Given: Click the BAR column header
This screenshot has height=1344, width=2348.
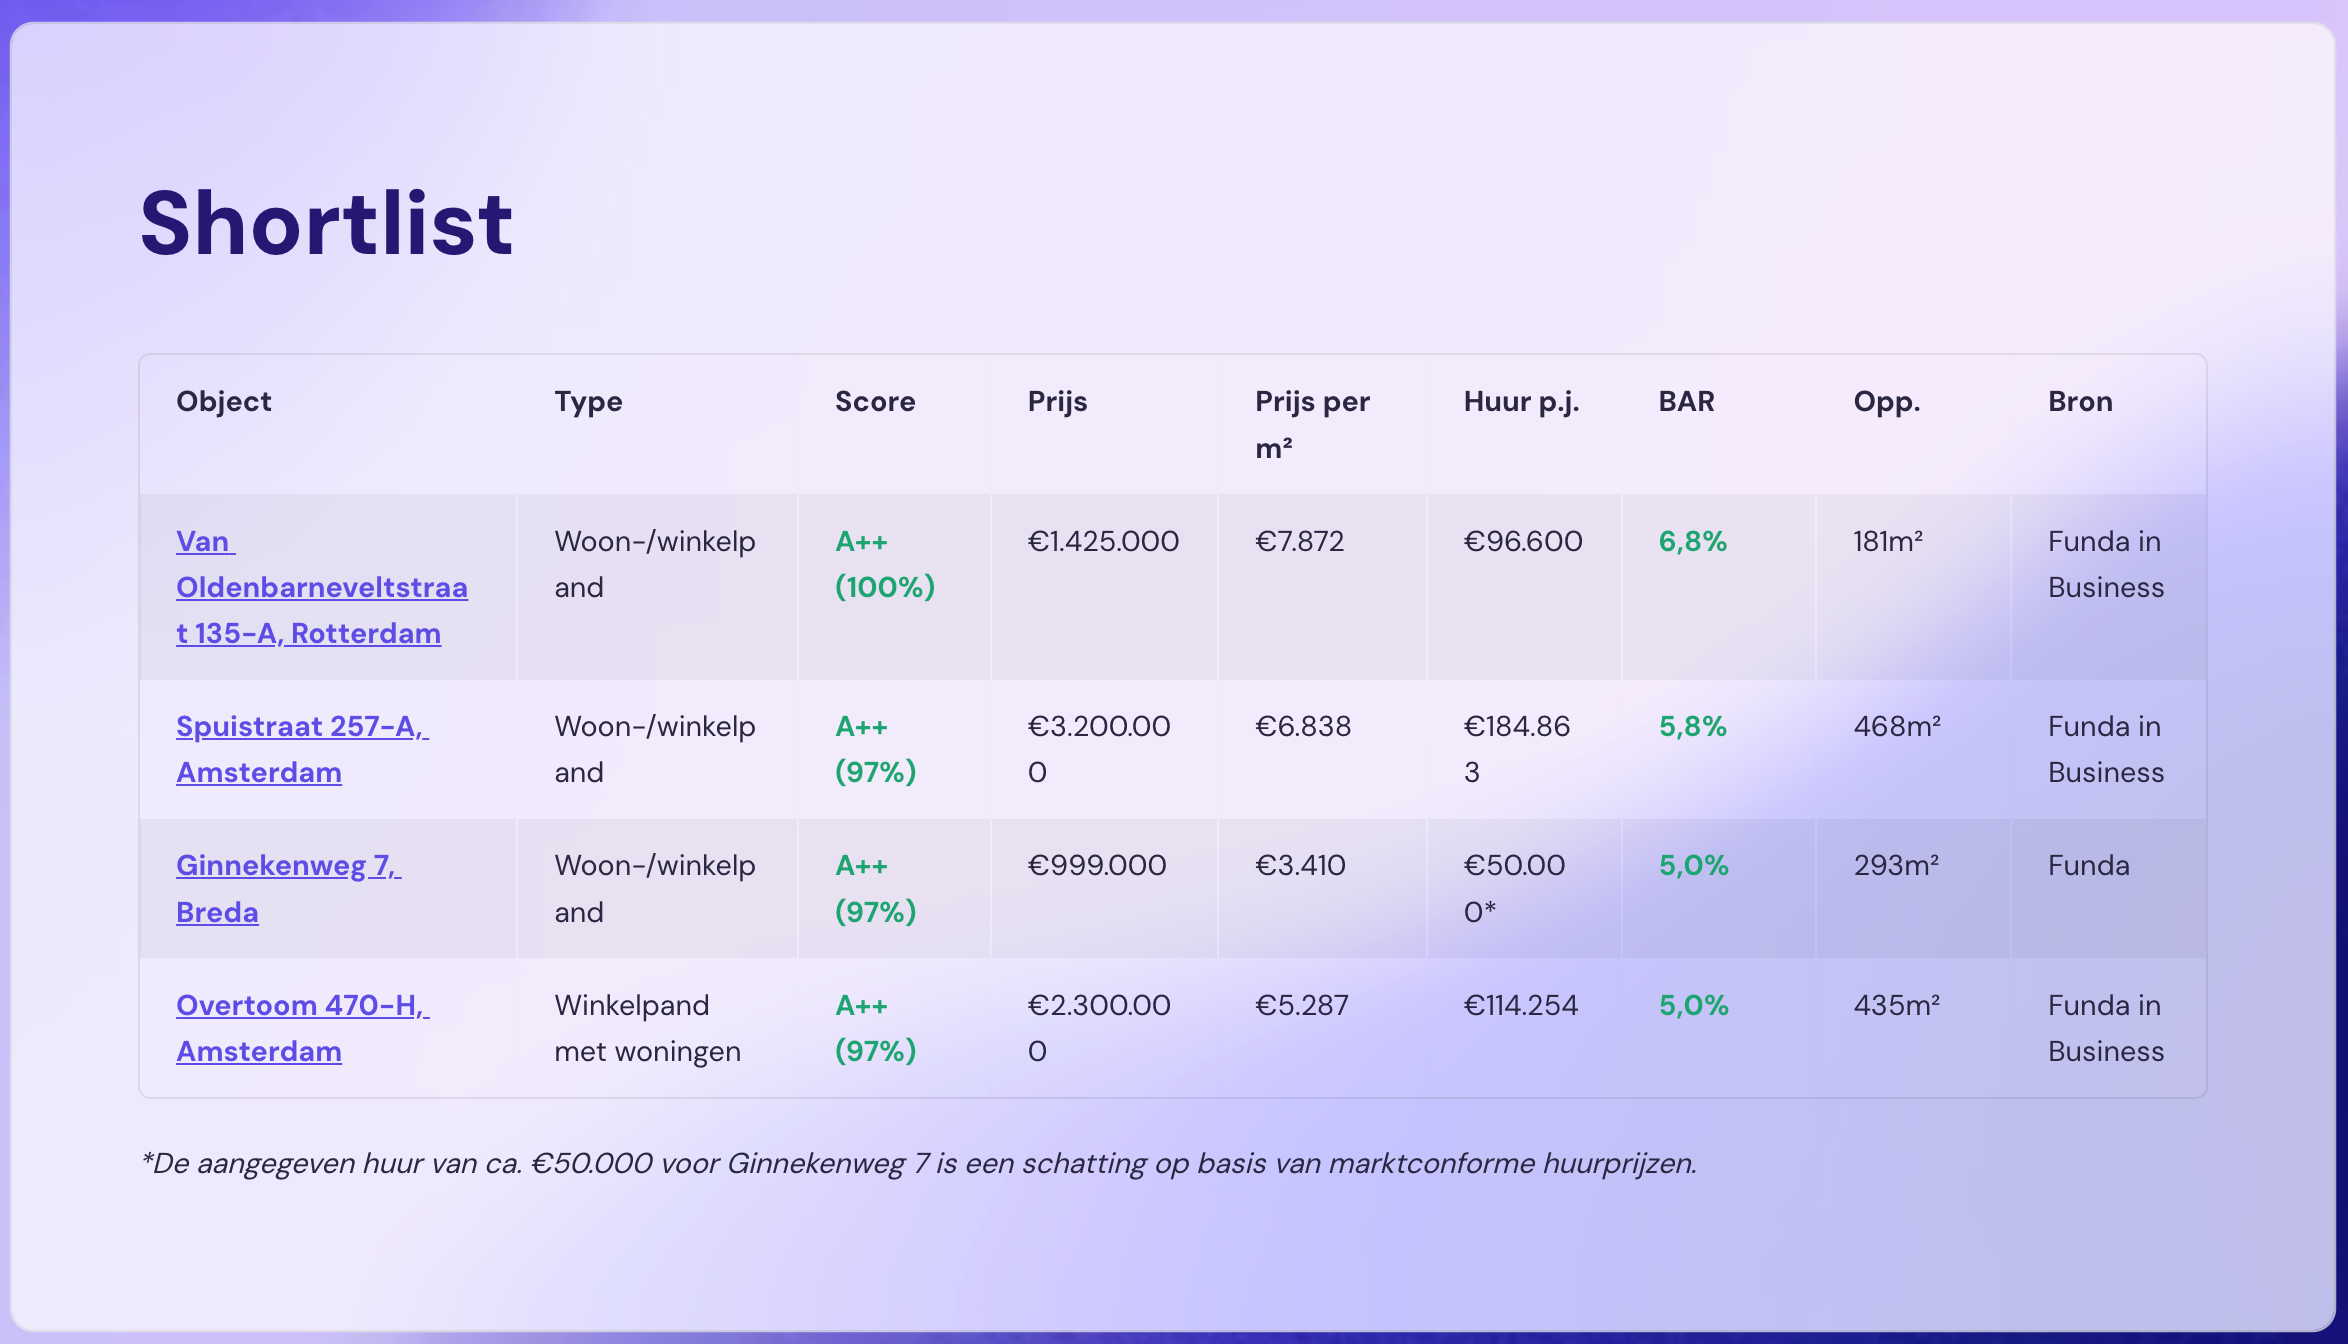Looking at the screenshot, I should 1686,402.
